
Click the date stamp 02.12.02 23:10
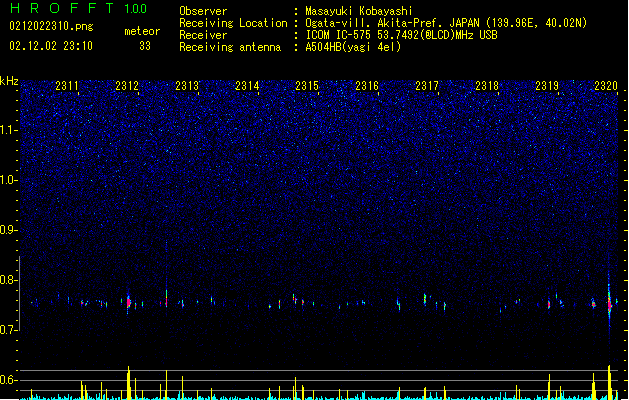point(51,46)
